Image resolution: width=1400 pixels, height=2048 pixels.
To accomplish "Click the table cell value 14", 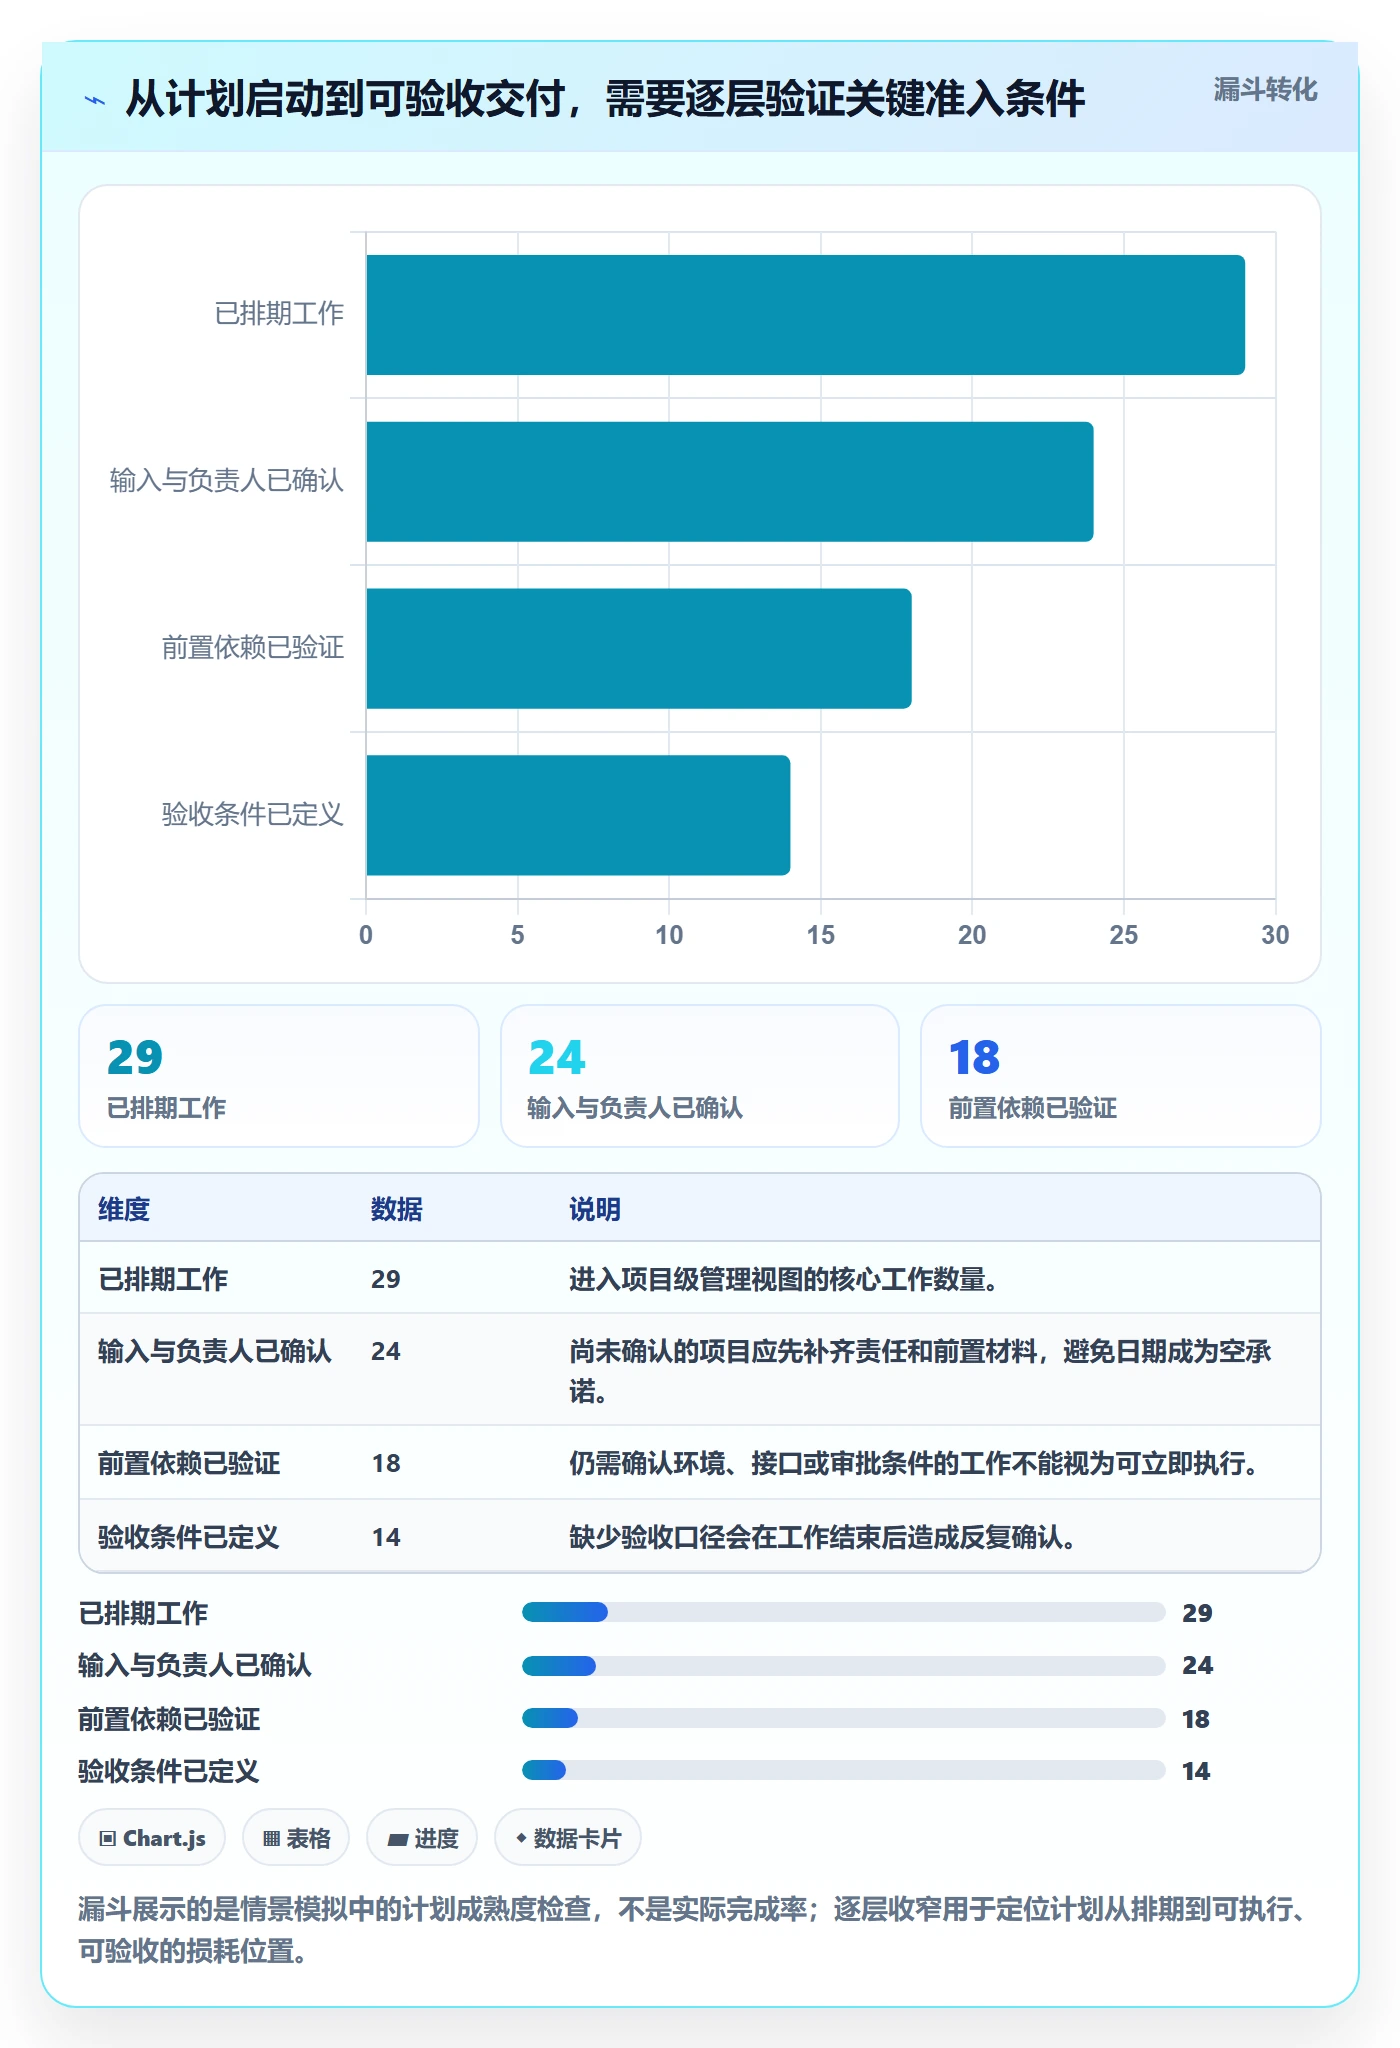I will pyautogui.click(x=386, y=1537).
